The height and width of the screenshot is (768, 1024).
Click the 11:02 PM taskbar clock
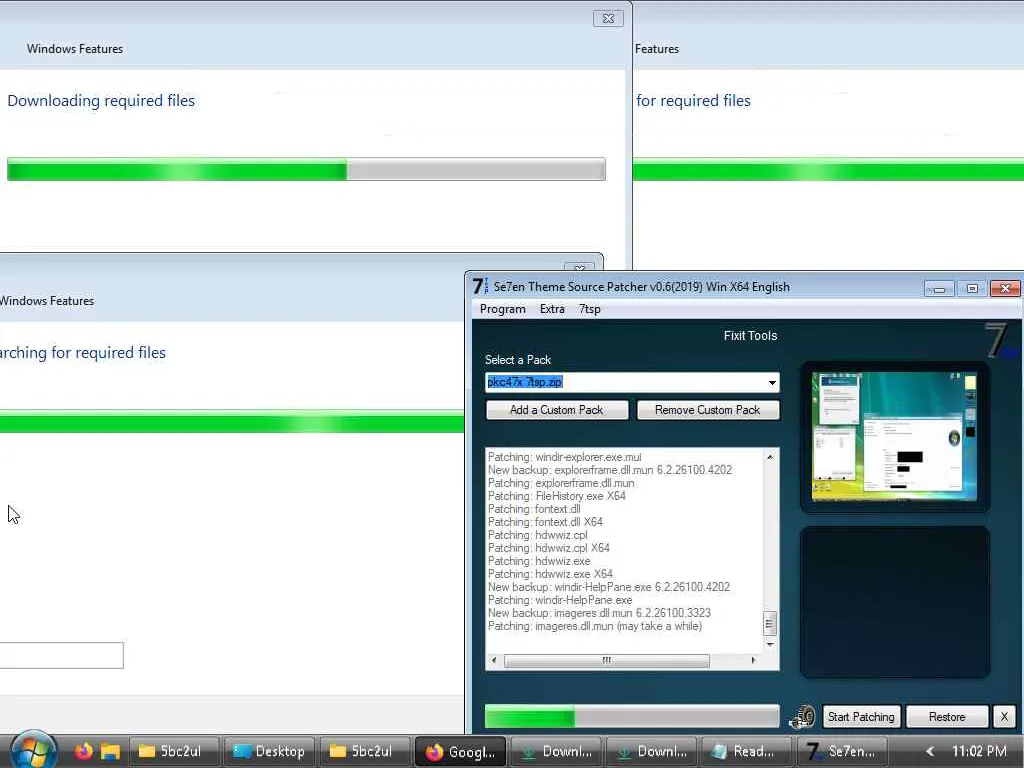pos(978,751)
